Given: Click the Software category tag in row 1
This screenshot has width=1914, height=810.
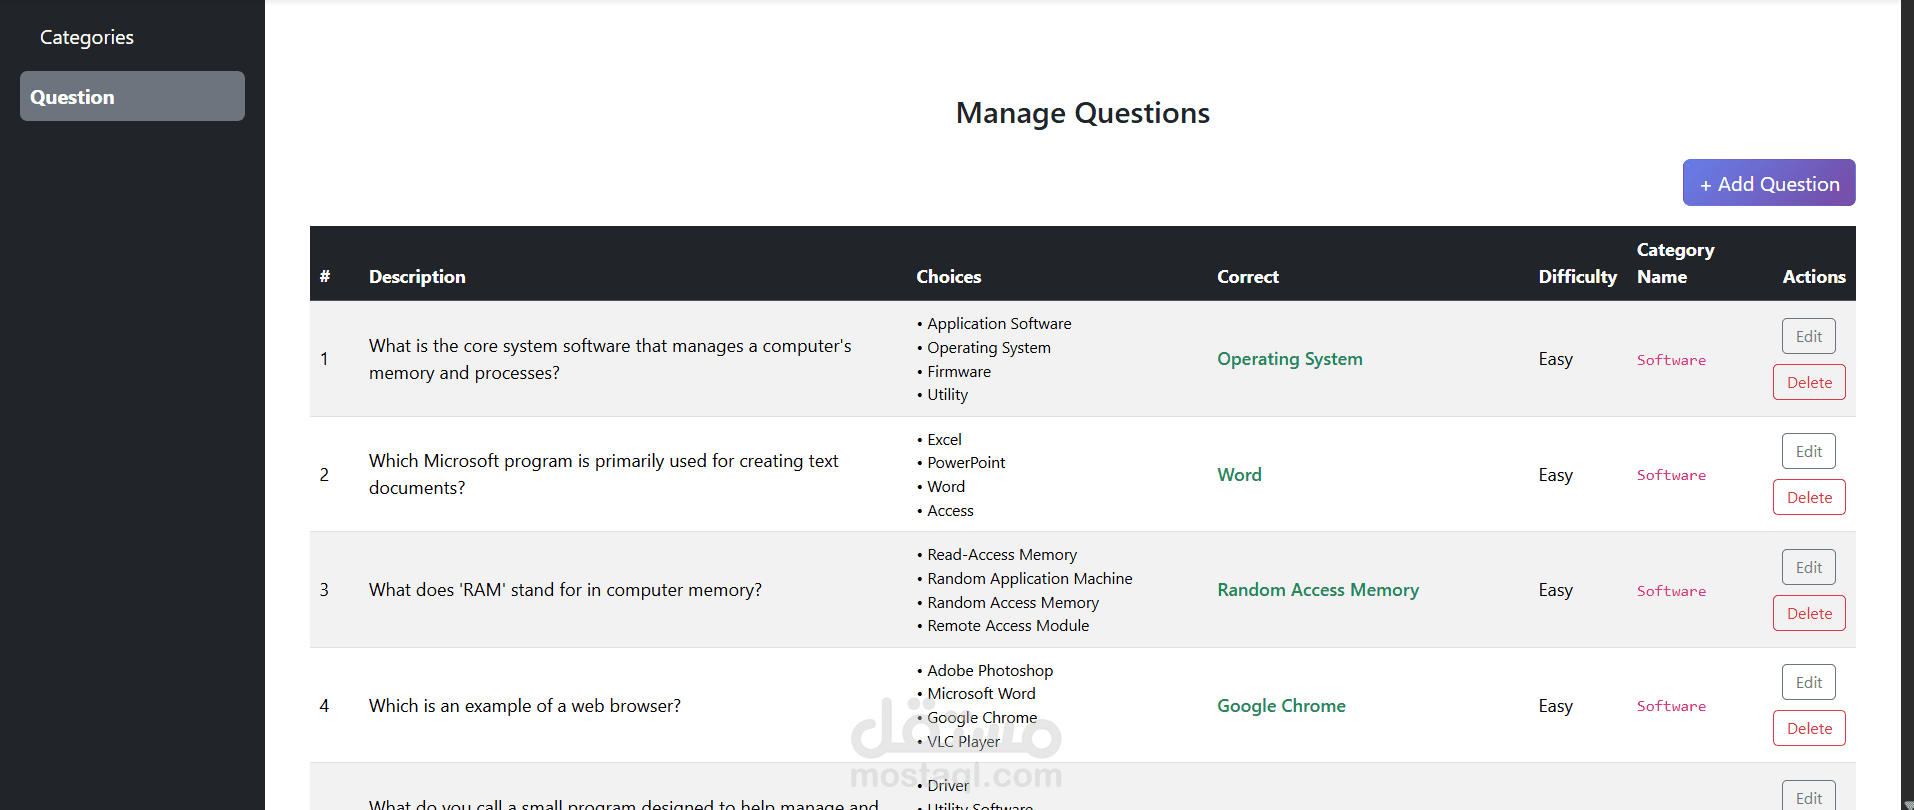Looking at the screenshot, I should coord(1671,360).
